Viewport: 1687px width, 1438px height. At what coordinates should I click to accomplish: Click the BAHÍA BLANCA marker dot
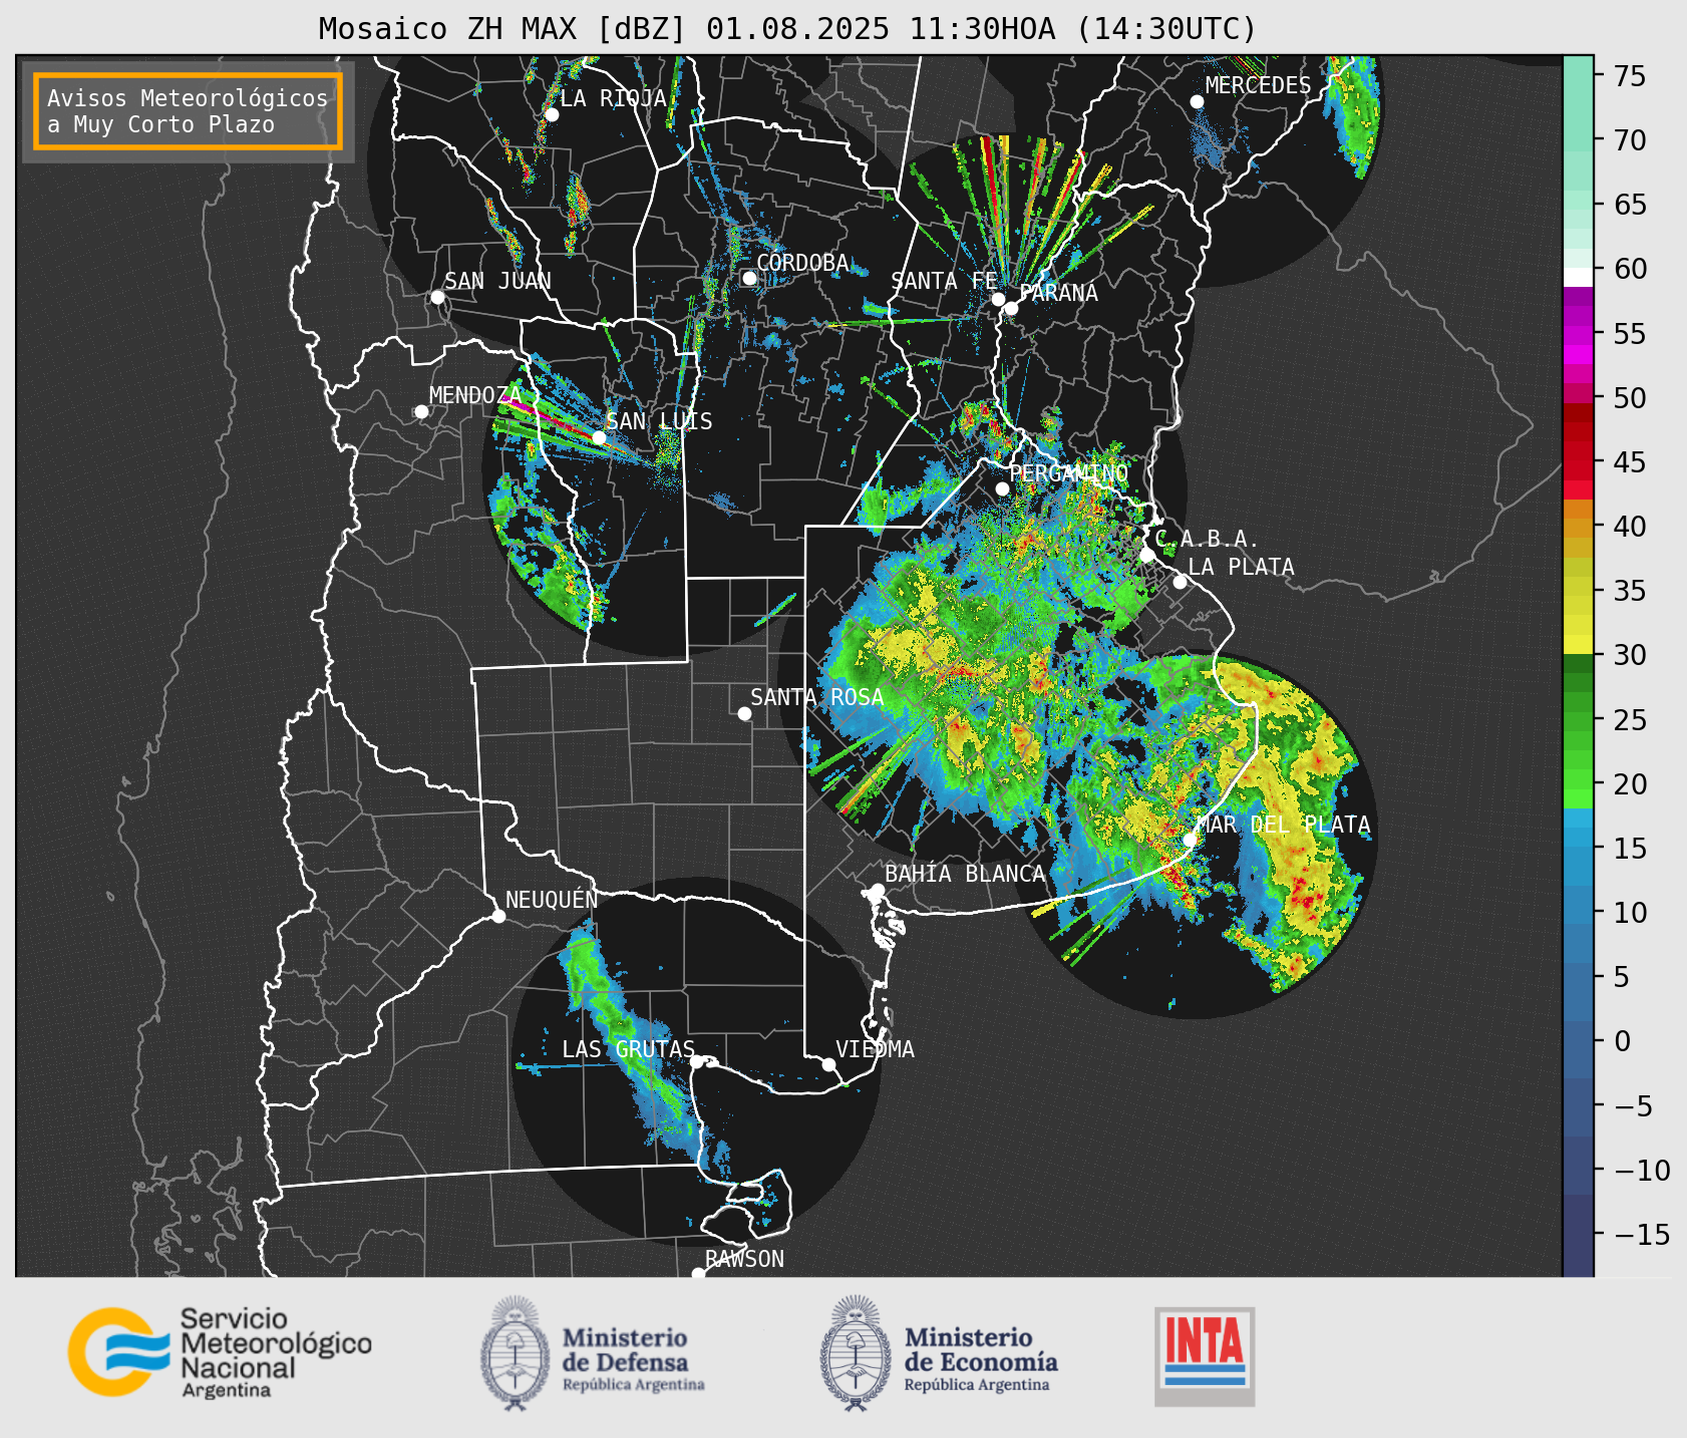tap(877, 890)
